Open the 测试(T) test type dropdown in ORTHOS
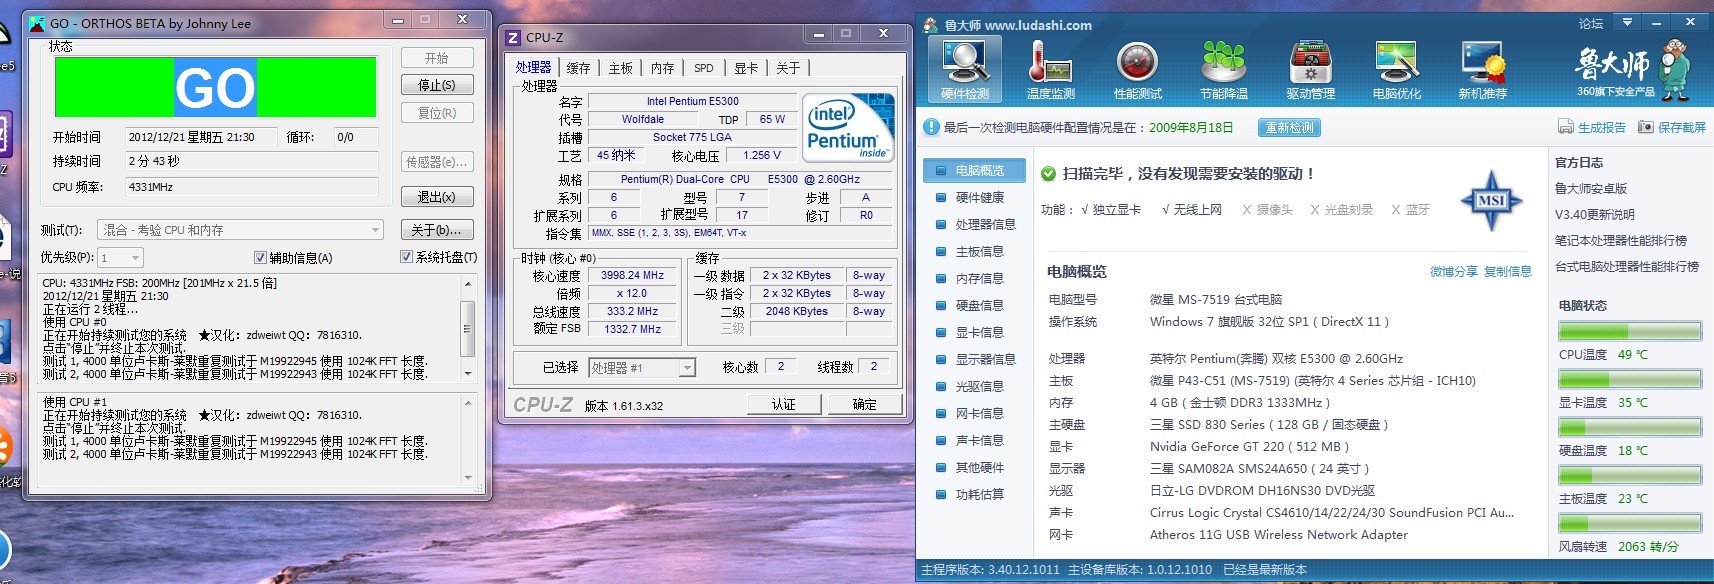Screen dimensions: 1714x584 [240, 230]
